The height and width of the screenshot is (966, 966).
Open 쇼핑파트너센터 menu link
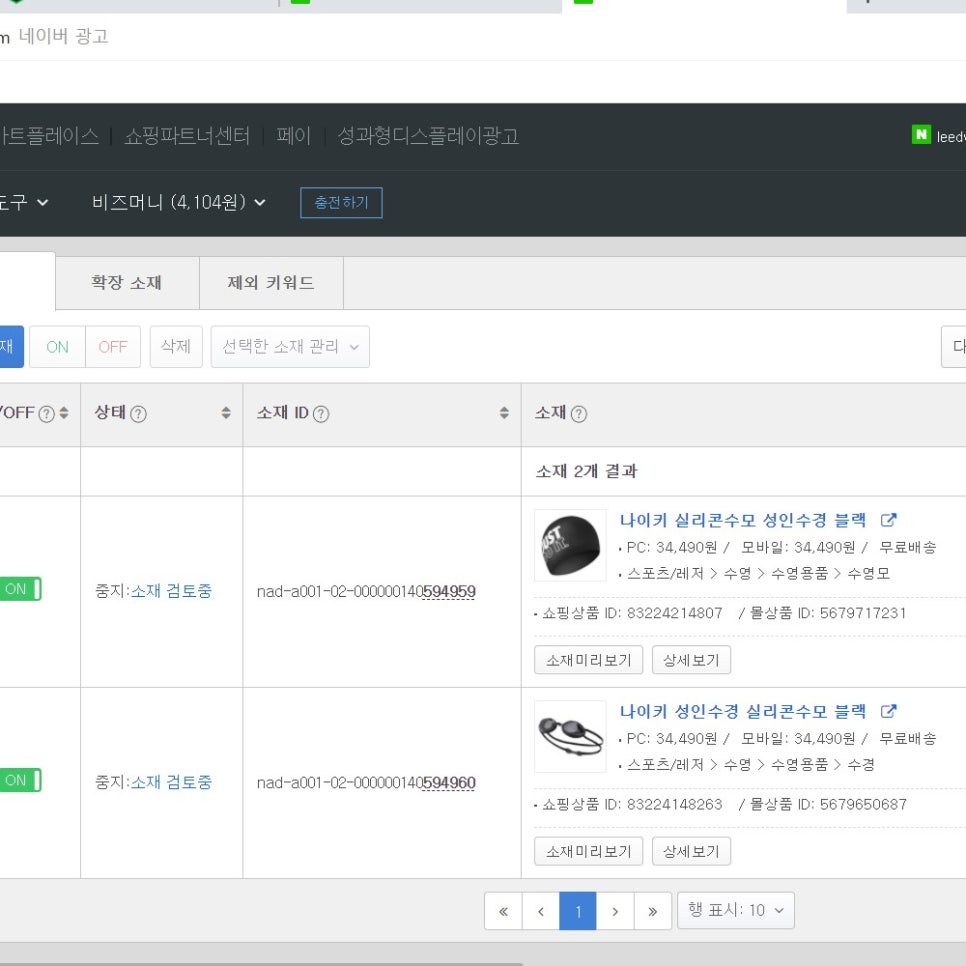pyautogui.click(x=187, y=136)
